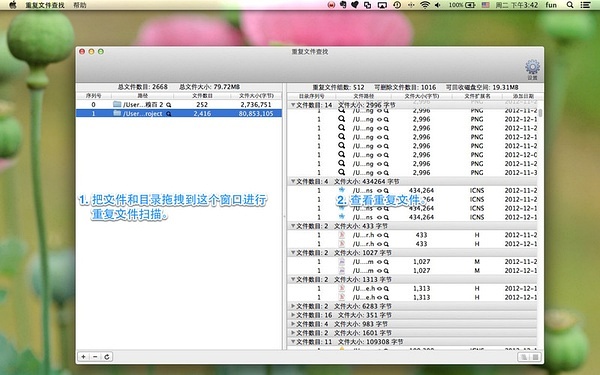This screenshot has width=600, height=375.
Task: Open Spotlight search in the menu bar
Action: (x=570, y=5)
